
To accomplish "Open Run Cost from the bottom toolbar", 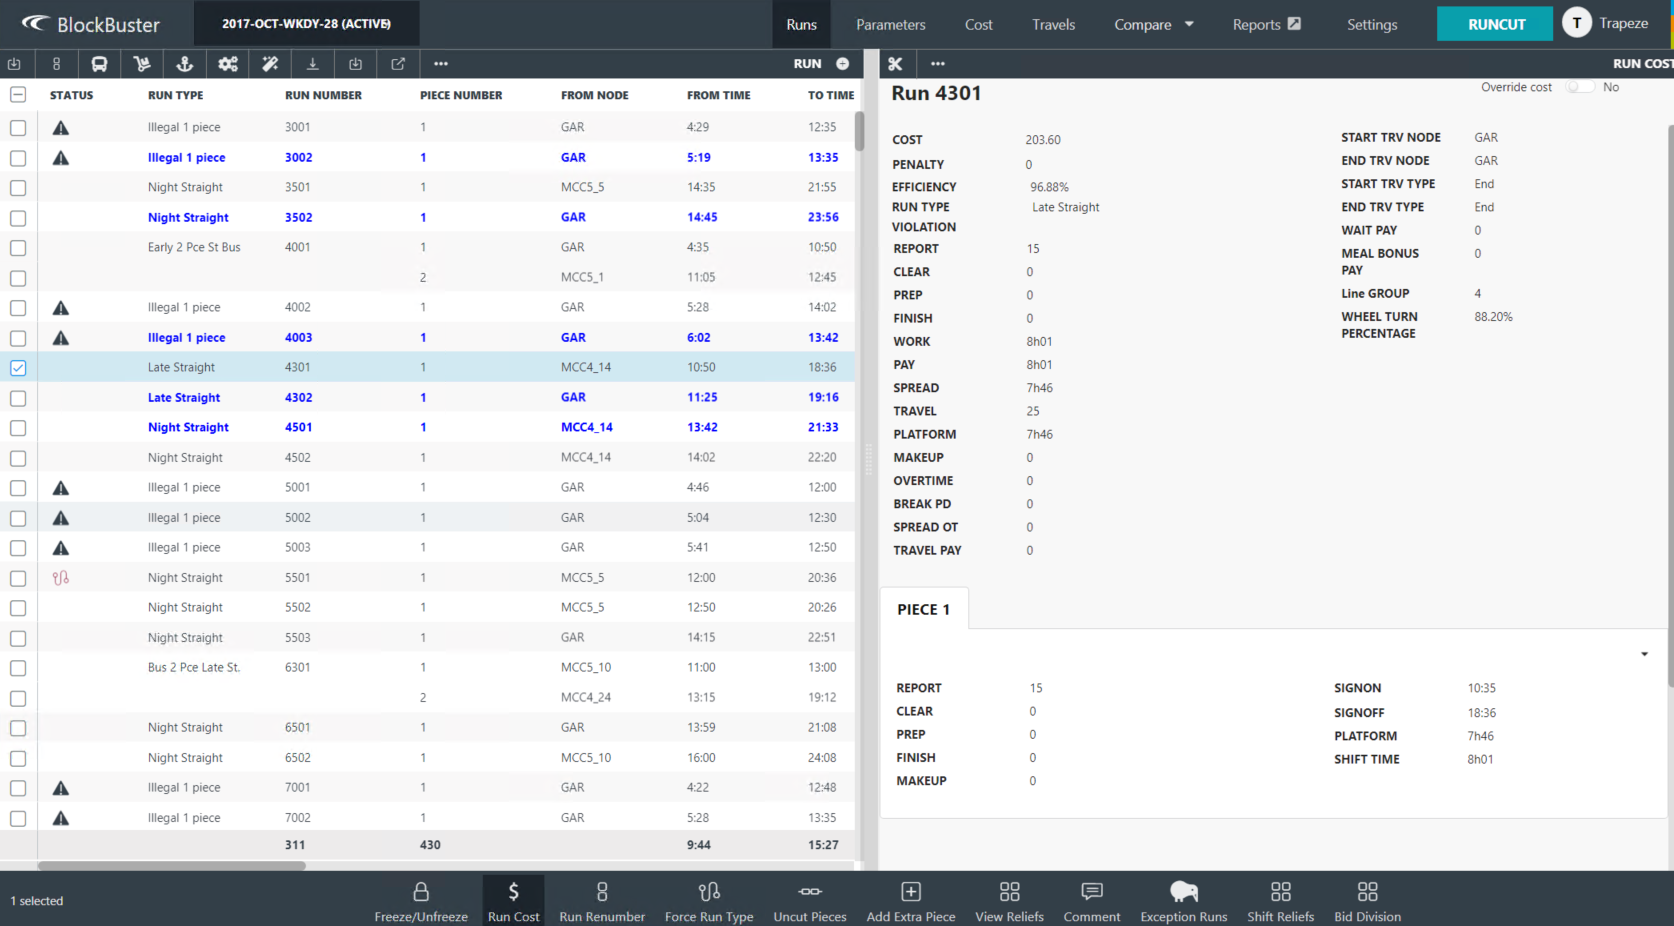I will click(513, 898).
